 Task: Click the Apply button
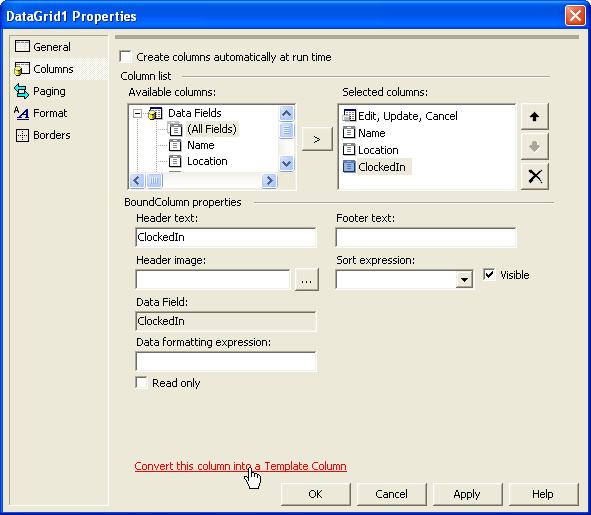pos(467,494)
